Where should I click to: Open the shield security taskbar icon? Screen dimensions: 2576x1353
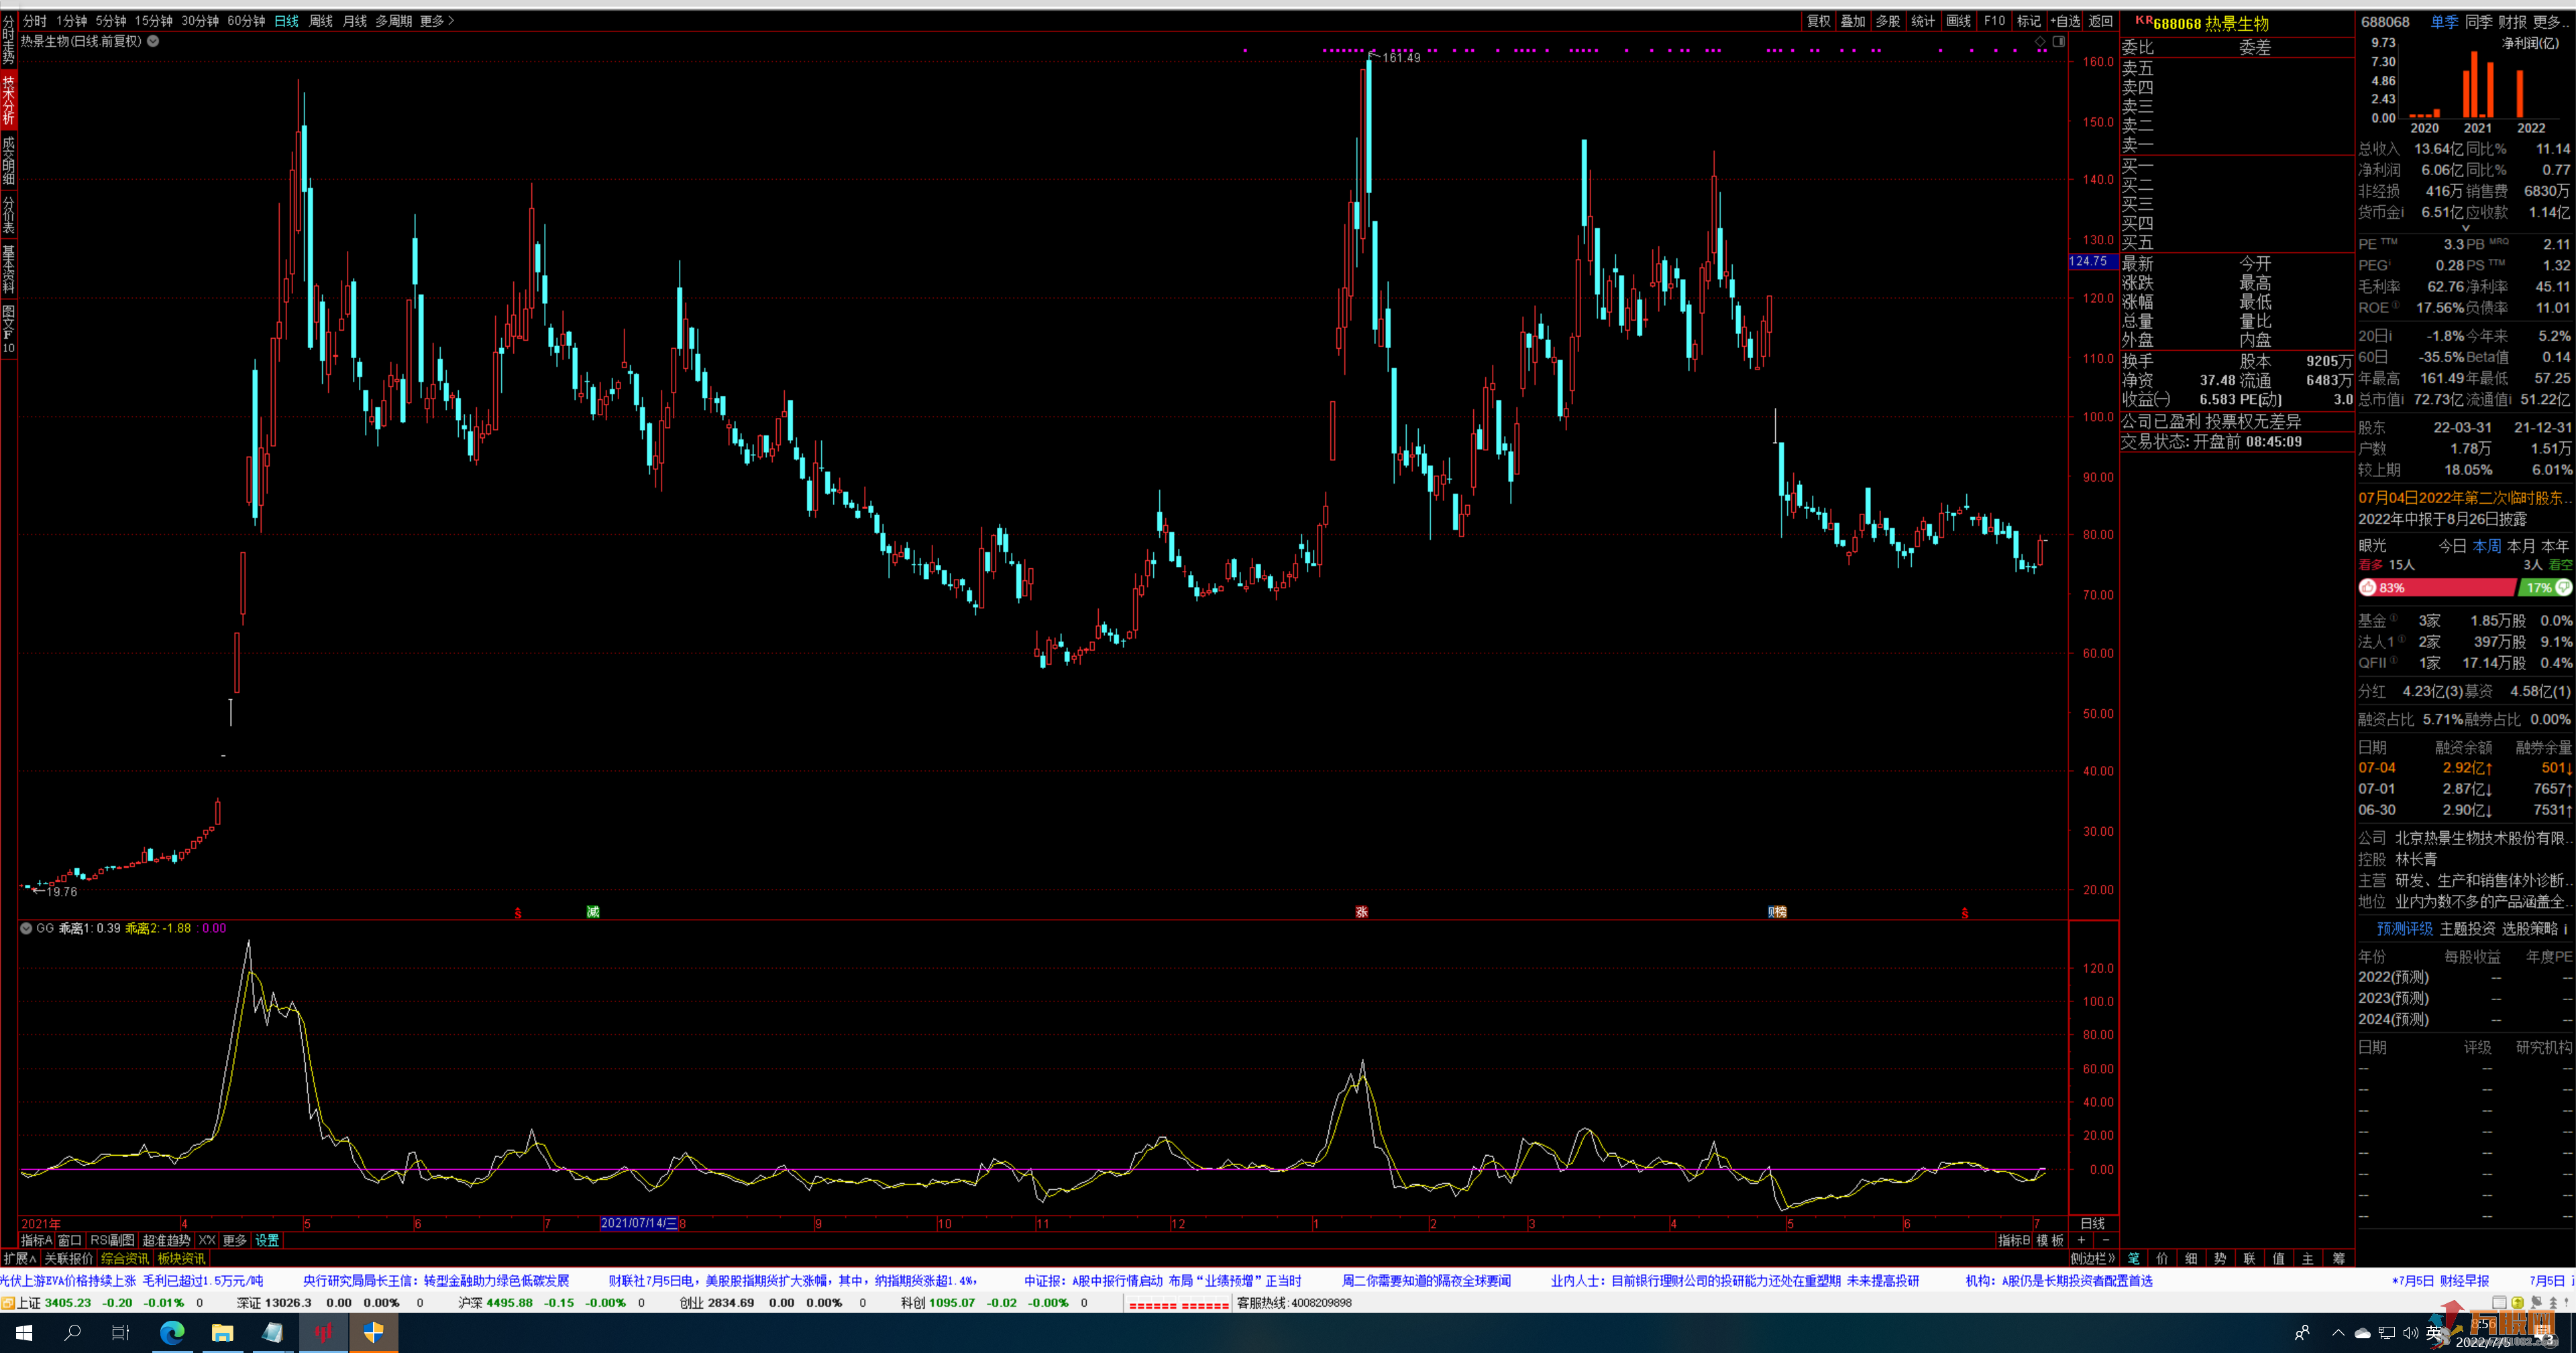tap(374, 1332)
